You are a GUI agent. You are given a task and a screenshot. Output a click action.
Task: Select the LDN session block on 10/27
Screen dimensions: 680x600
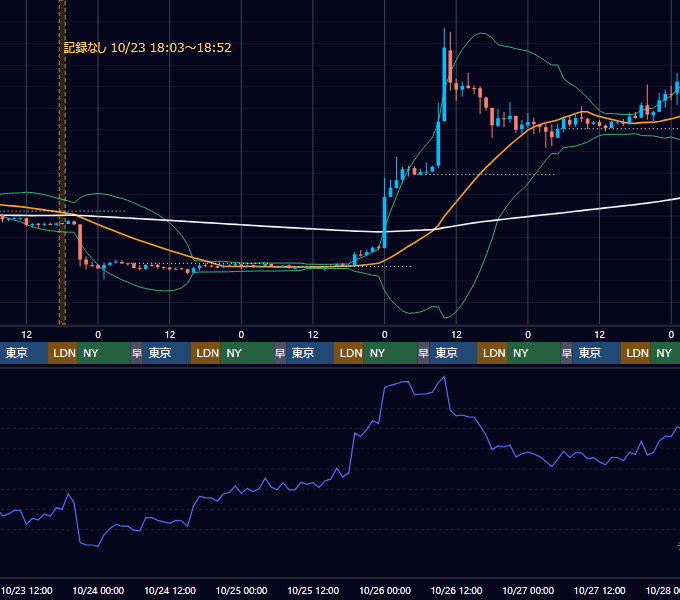click(x=636, y=353)
